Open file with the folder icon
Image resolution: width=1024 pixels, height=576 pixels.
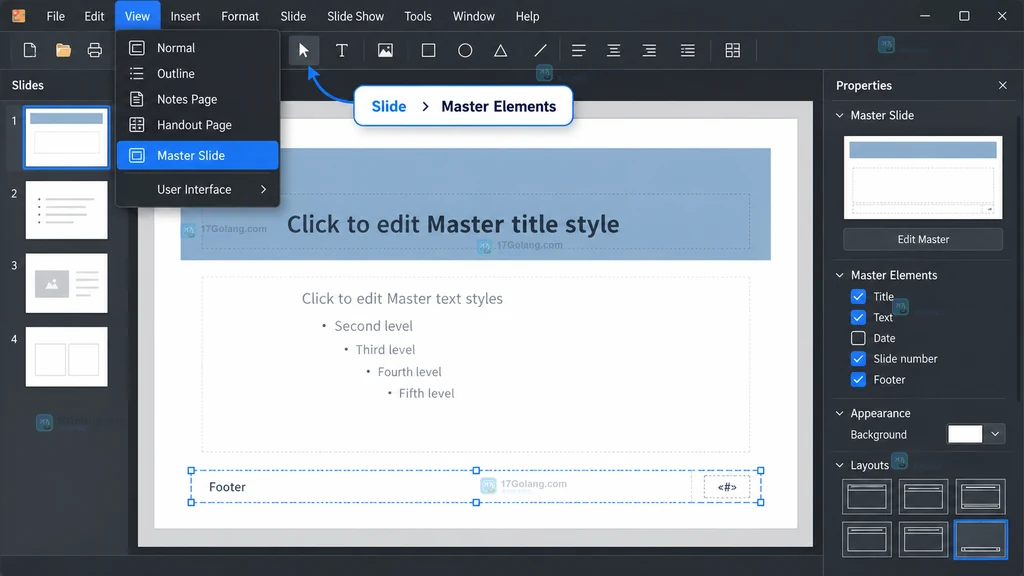point(63,50)
